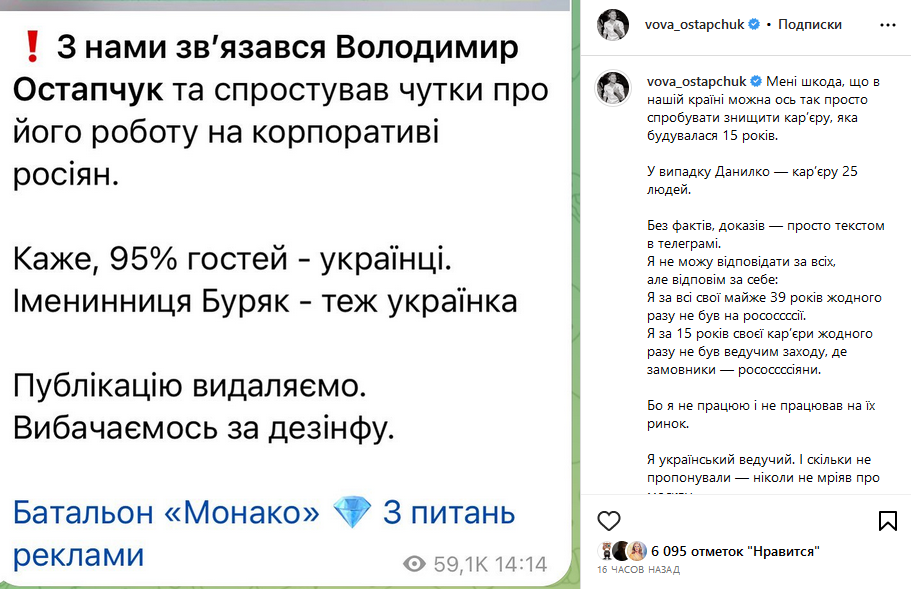The width and height of the screenshot is (911, 589).
Task: Click the blue diamond emoji in the Telegram post
Action: pyautogui.click(x=351, y=513)
